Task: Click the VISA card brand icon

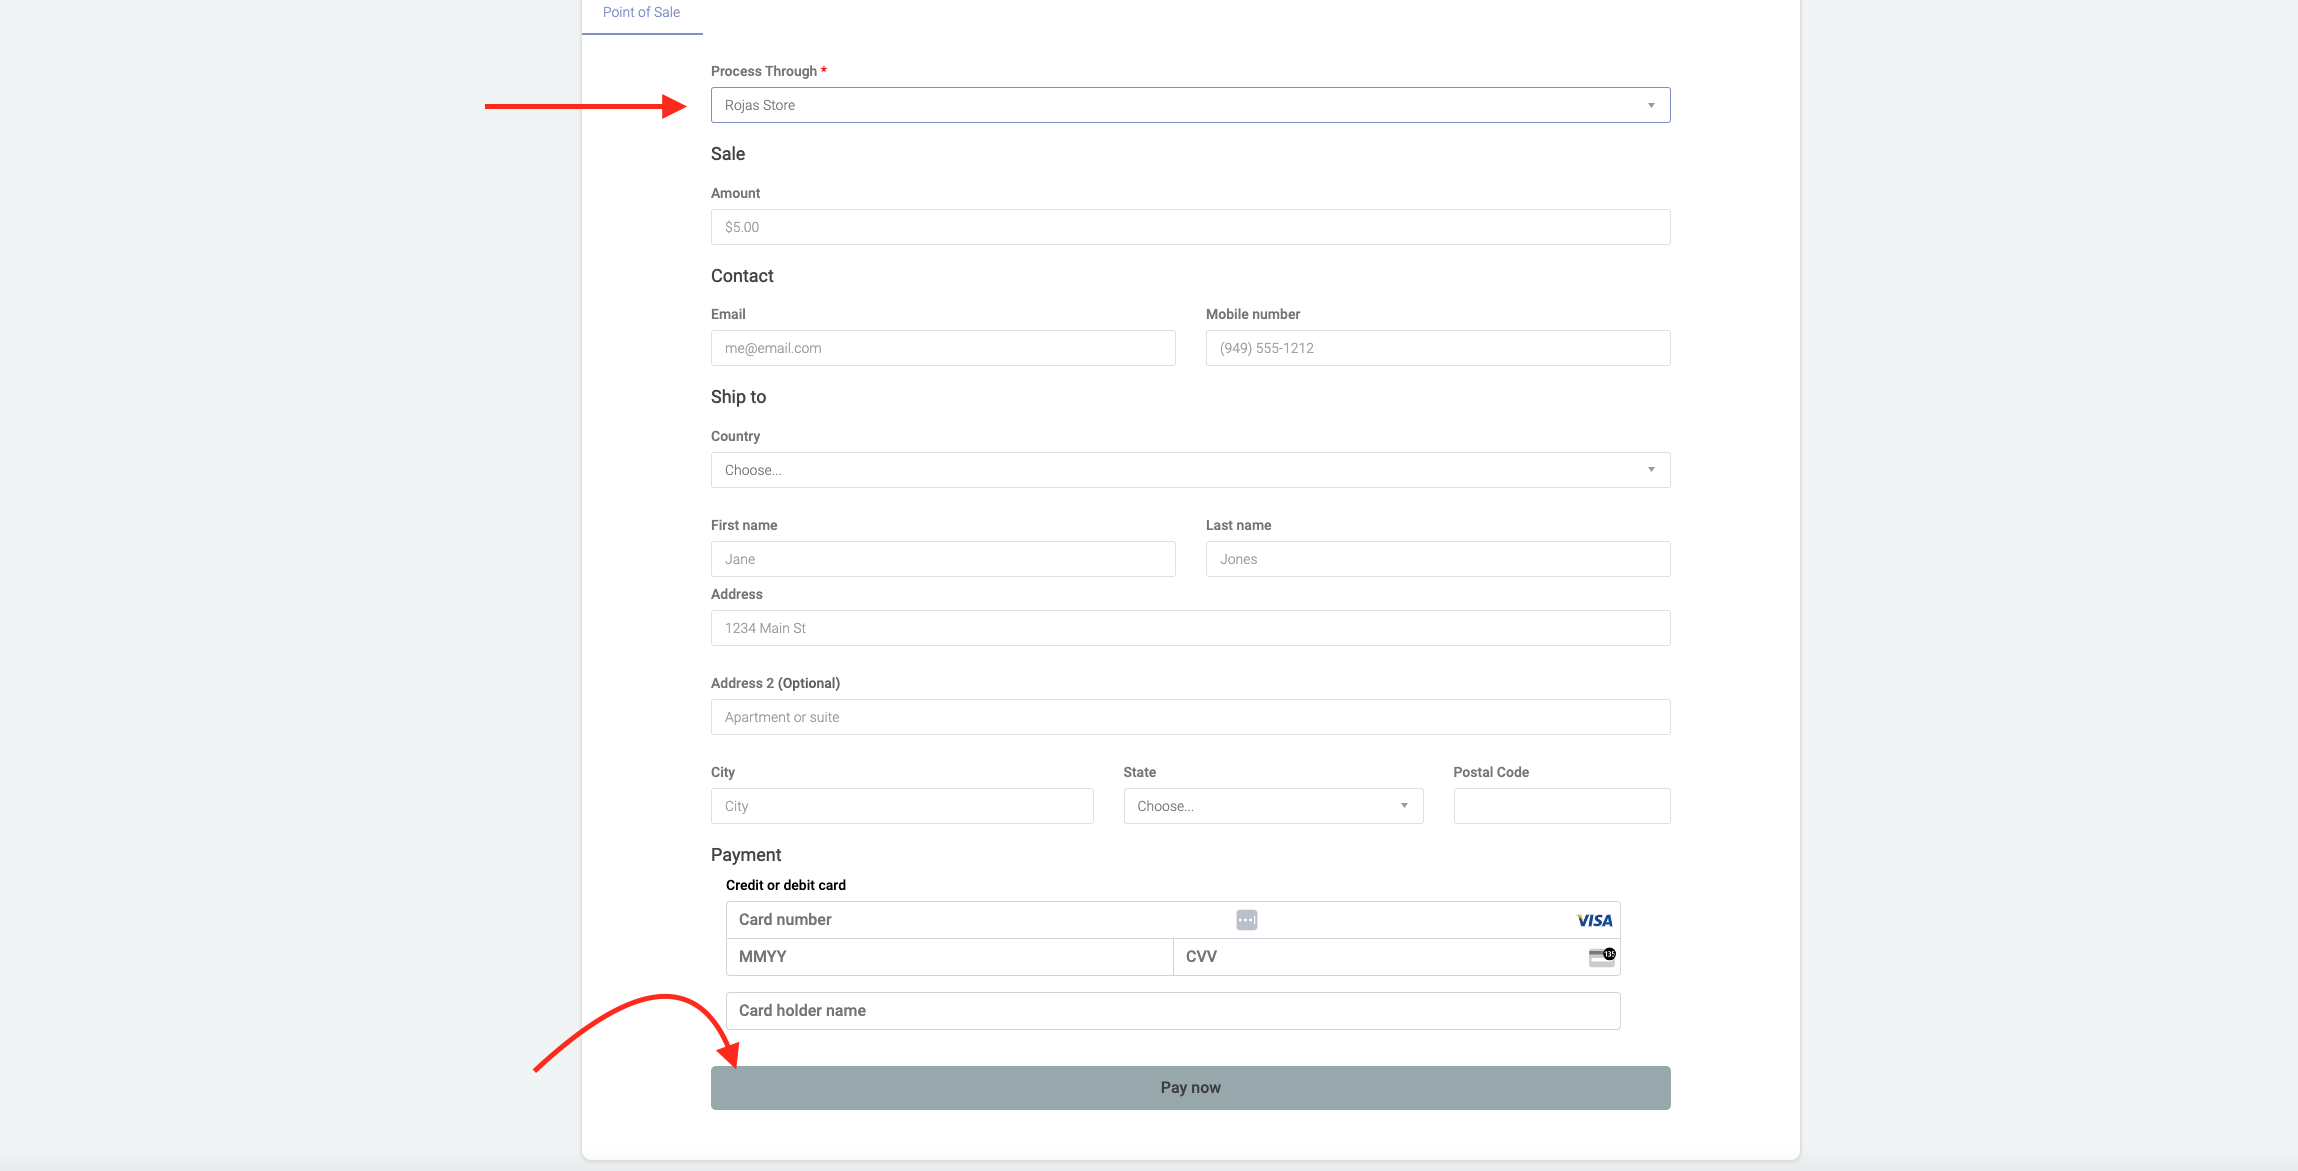Action: [x=1594, y=920]
